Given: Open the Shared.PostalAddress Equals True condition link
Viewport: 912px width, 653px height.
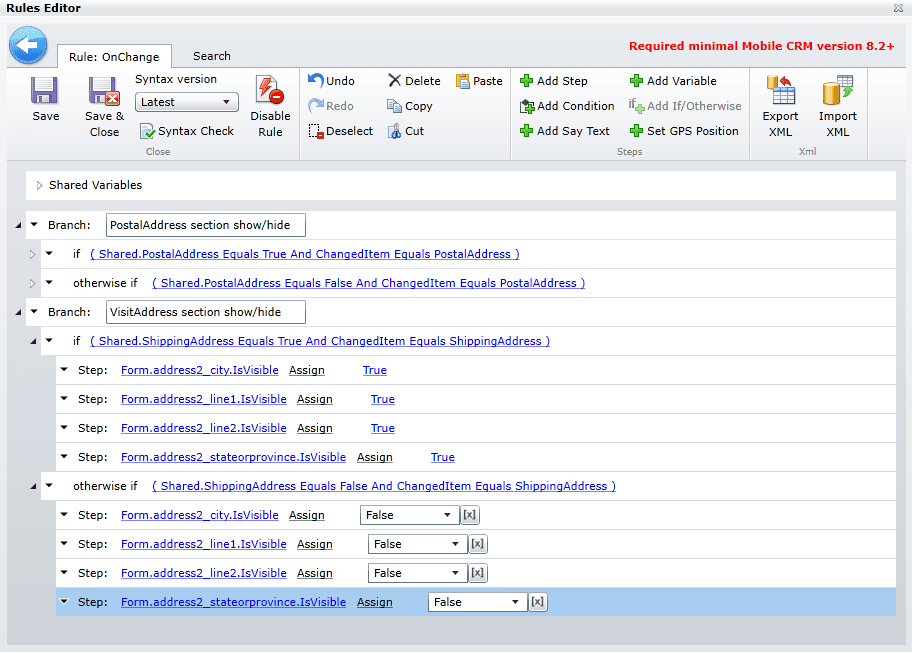Looking at the screenshot, I should coord(305,254).
